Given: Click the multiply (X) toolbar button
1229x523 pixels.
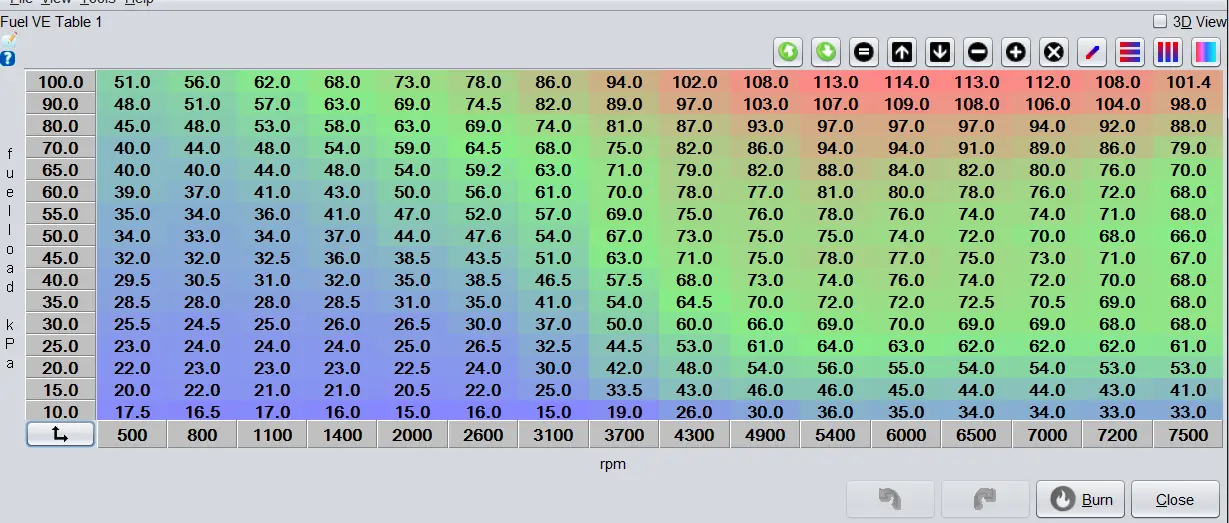Looking at the screenshot, I should click(1054, 52).
